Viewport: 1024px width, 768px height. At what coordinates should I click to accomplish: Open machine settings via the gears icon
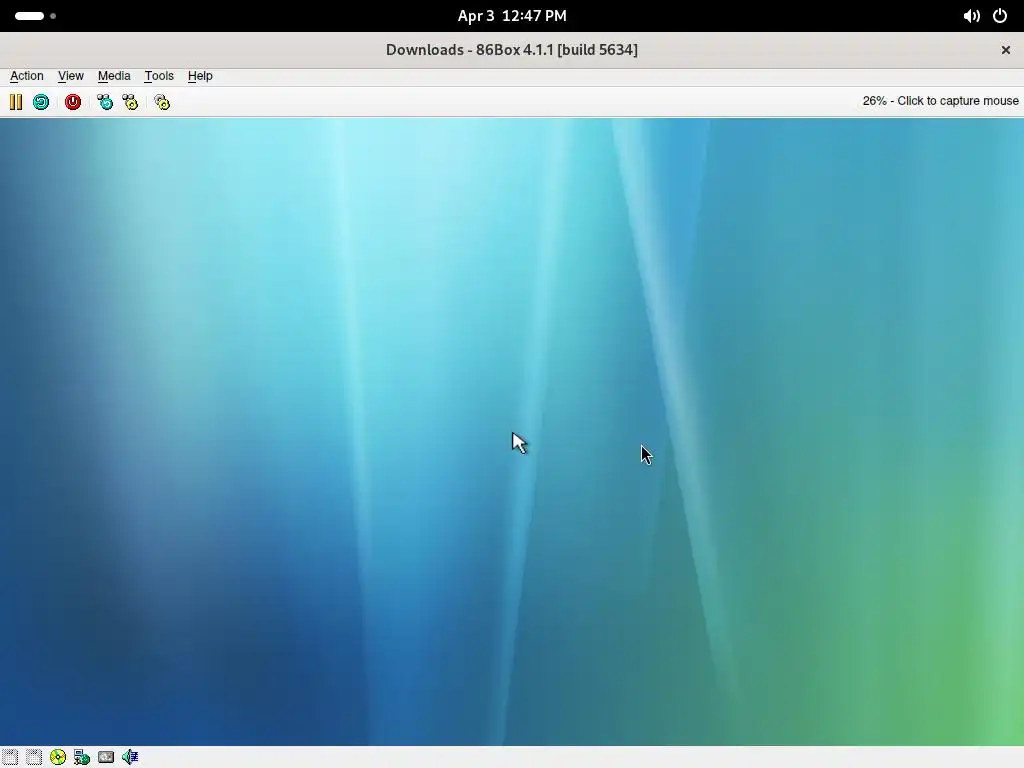coord(162,102)
